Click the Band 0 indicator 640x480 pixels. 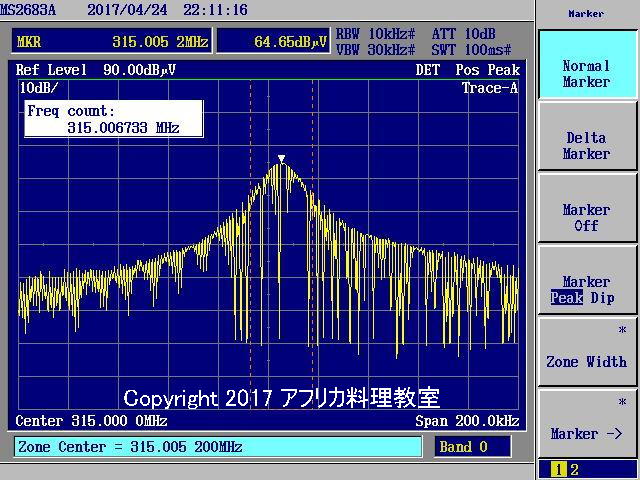(472, 447)
